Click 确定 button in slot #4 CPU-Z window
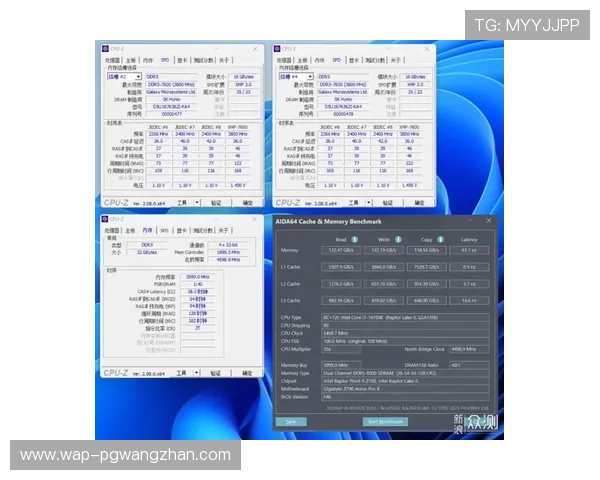 click(x=419, y=202)
